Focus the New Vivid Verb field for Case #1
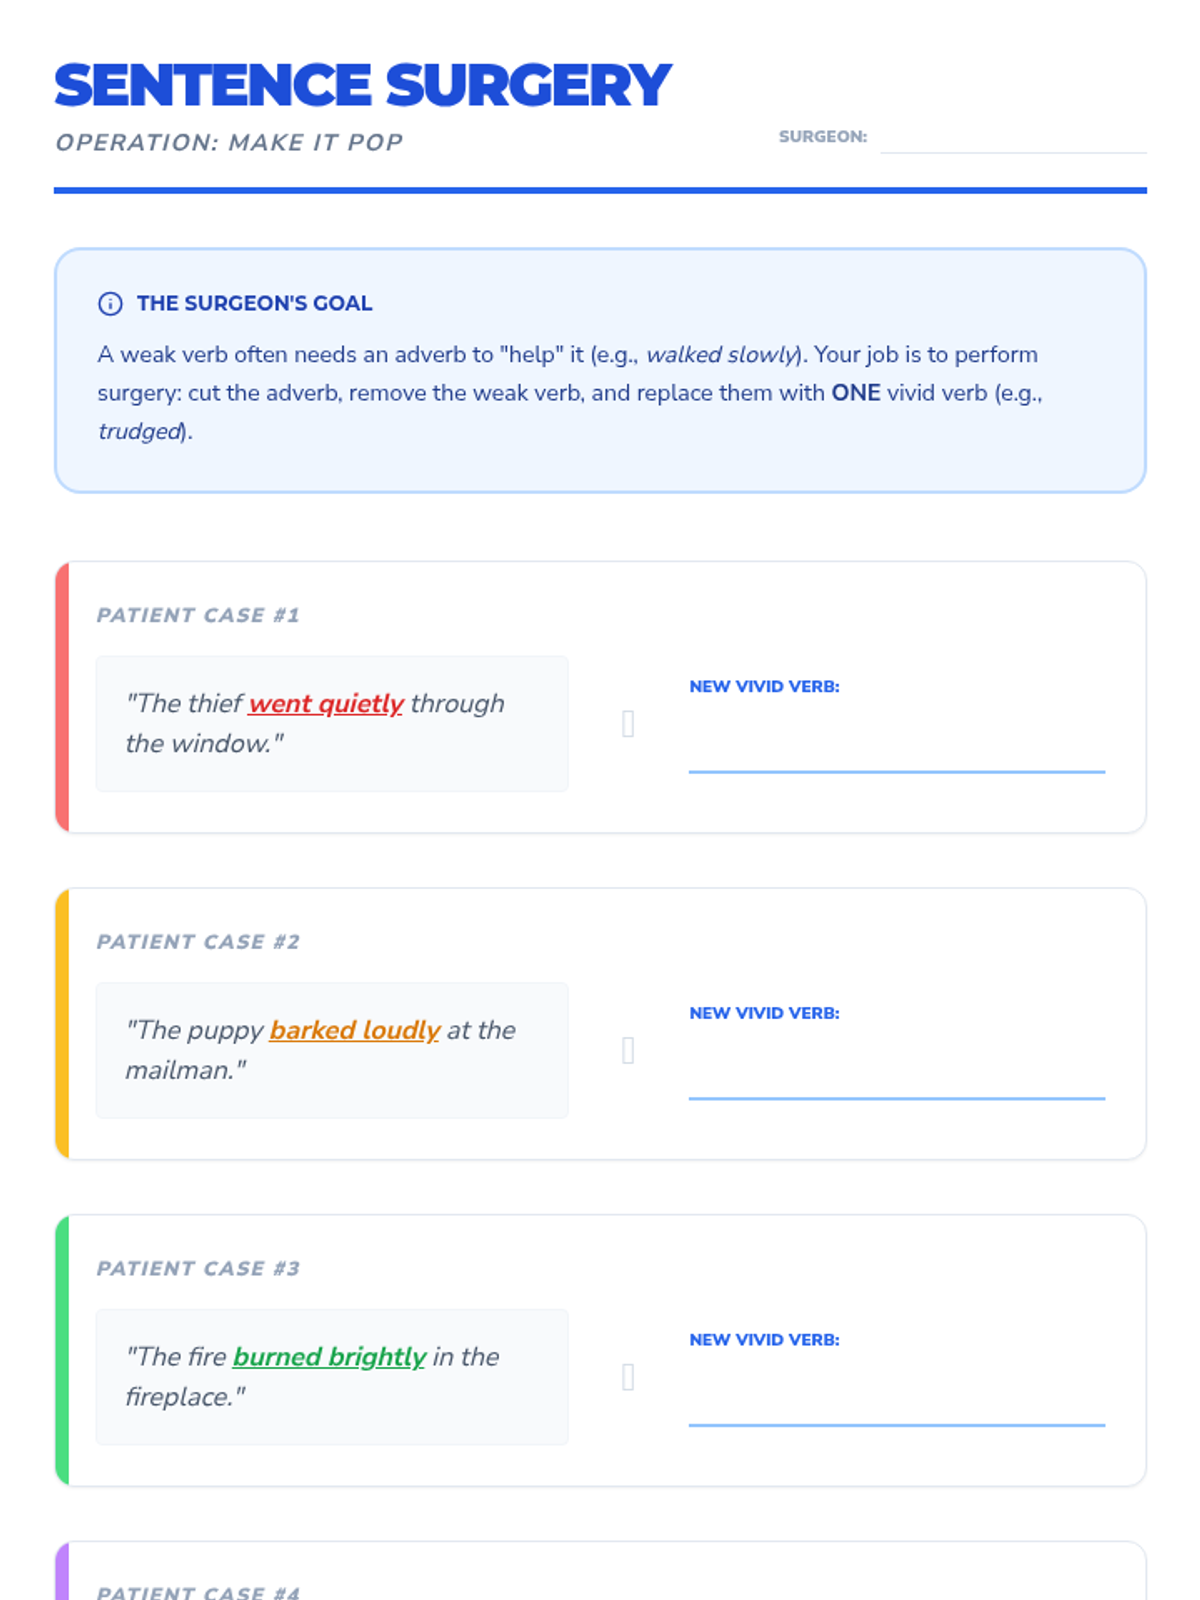 (x=896, y=748)
